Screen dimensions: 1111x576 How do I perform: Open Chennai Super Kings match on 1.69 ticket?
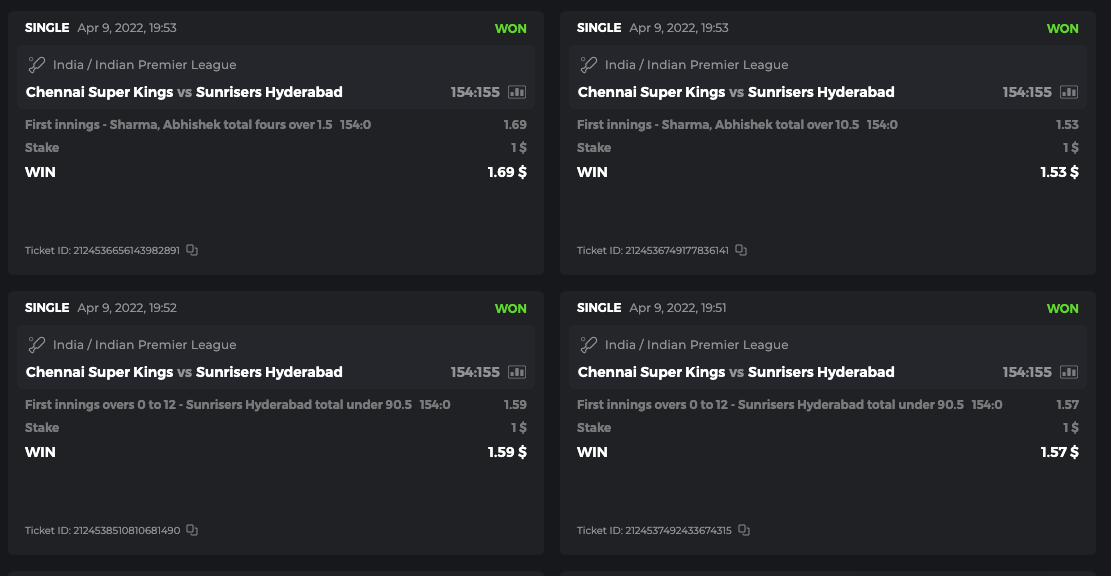pyautogui.click(x=99, y=92)
